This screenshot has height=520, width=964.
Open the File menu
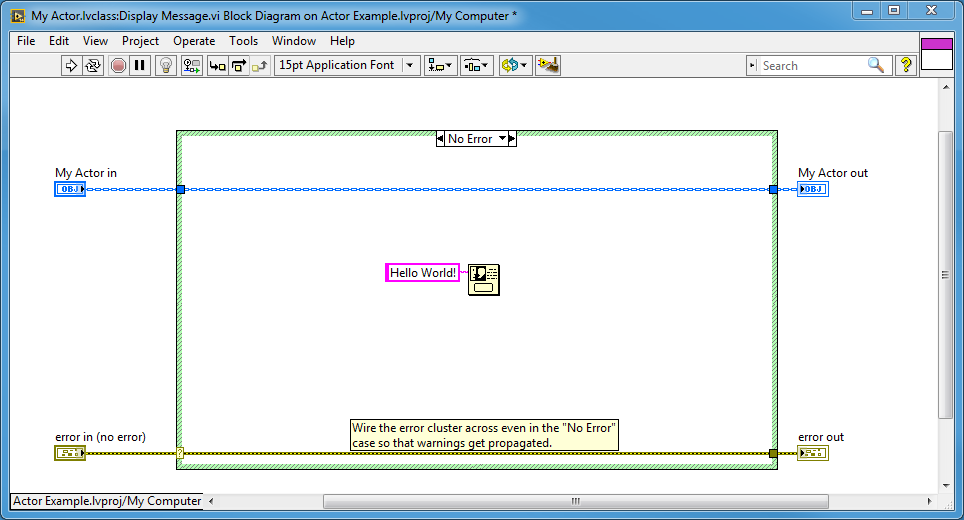pos(26,41)
